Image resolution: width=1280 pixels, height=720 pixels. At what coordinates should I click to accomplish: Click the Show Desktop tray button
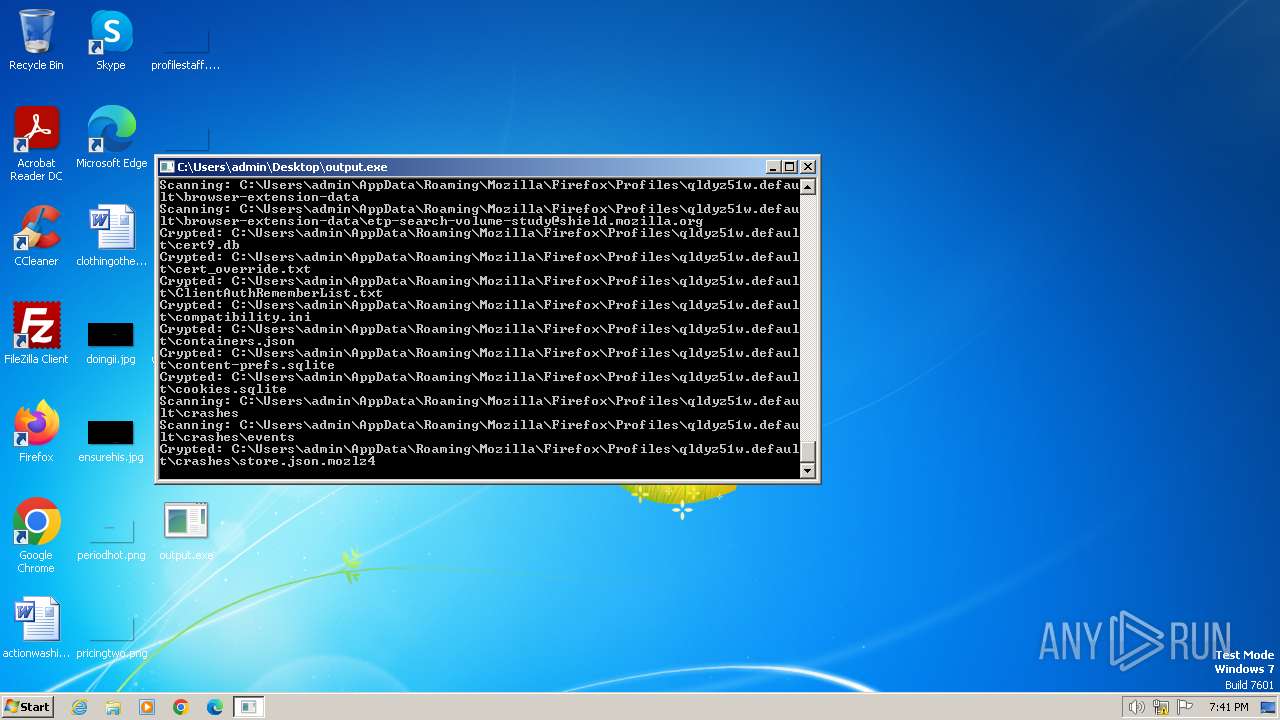(1269, 707)
